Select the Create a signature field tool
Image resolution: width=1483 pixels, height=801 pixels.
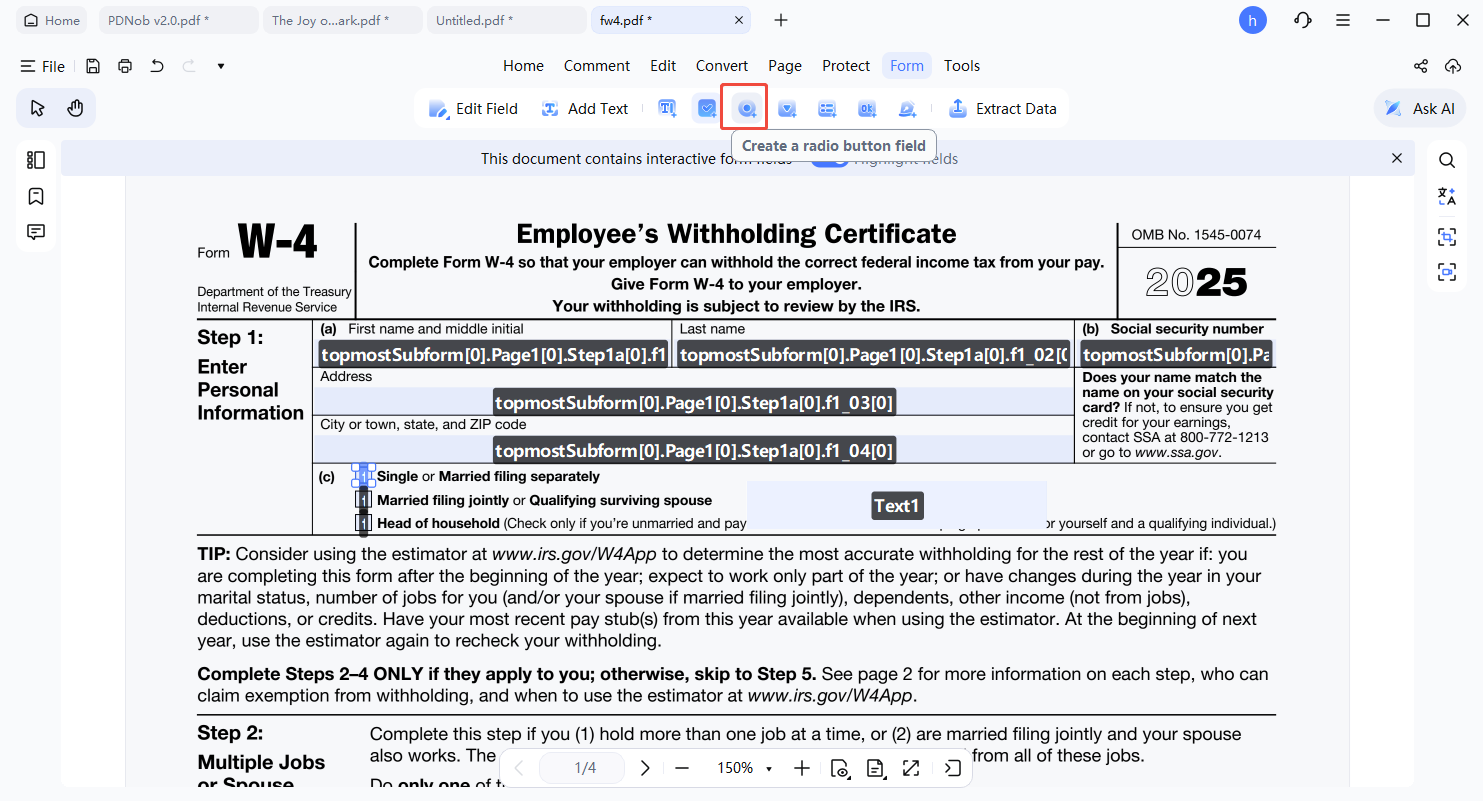pos(907,108)
